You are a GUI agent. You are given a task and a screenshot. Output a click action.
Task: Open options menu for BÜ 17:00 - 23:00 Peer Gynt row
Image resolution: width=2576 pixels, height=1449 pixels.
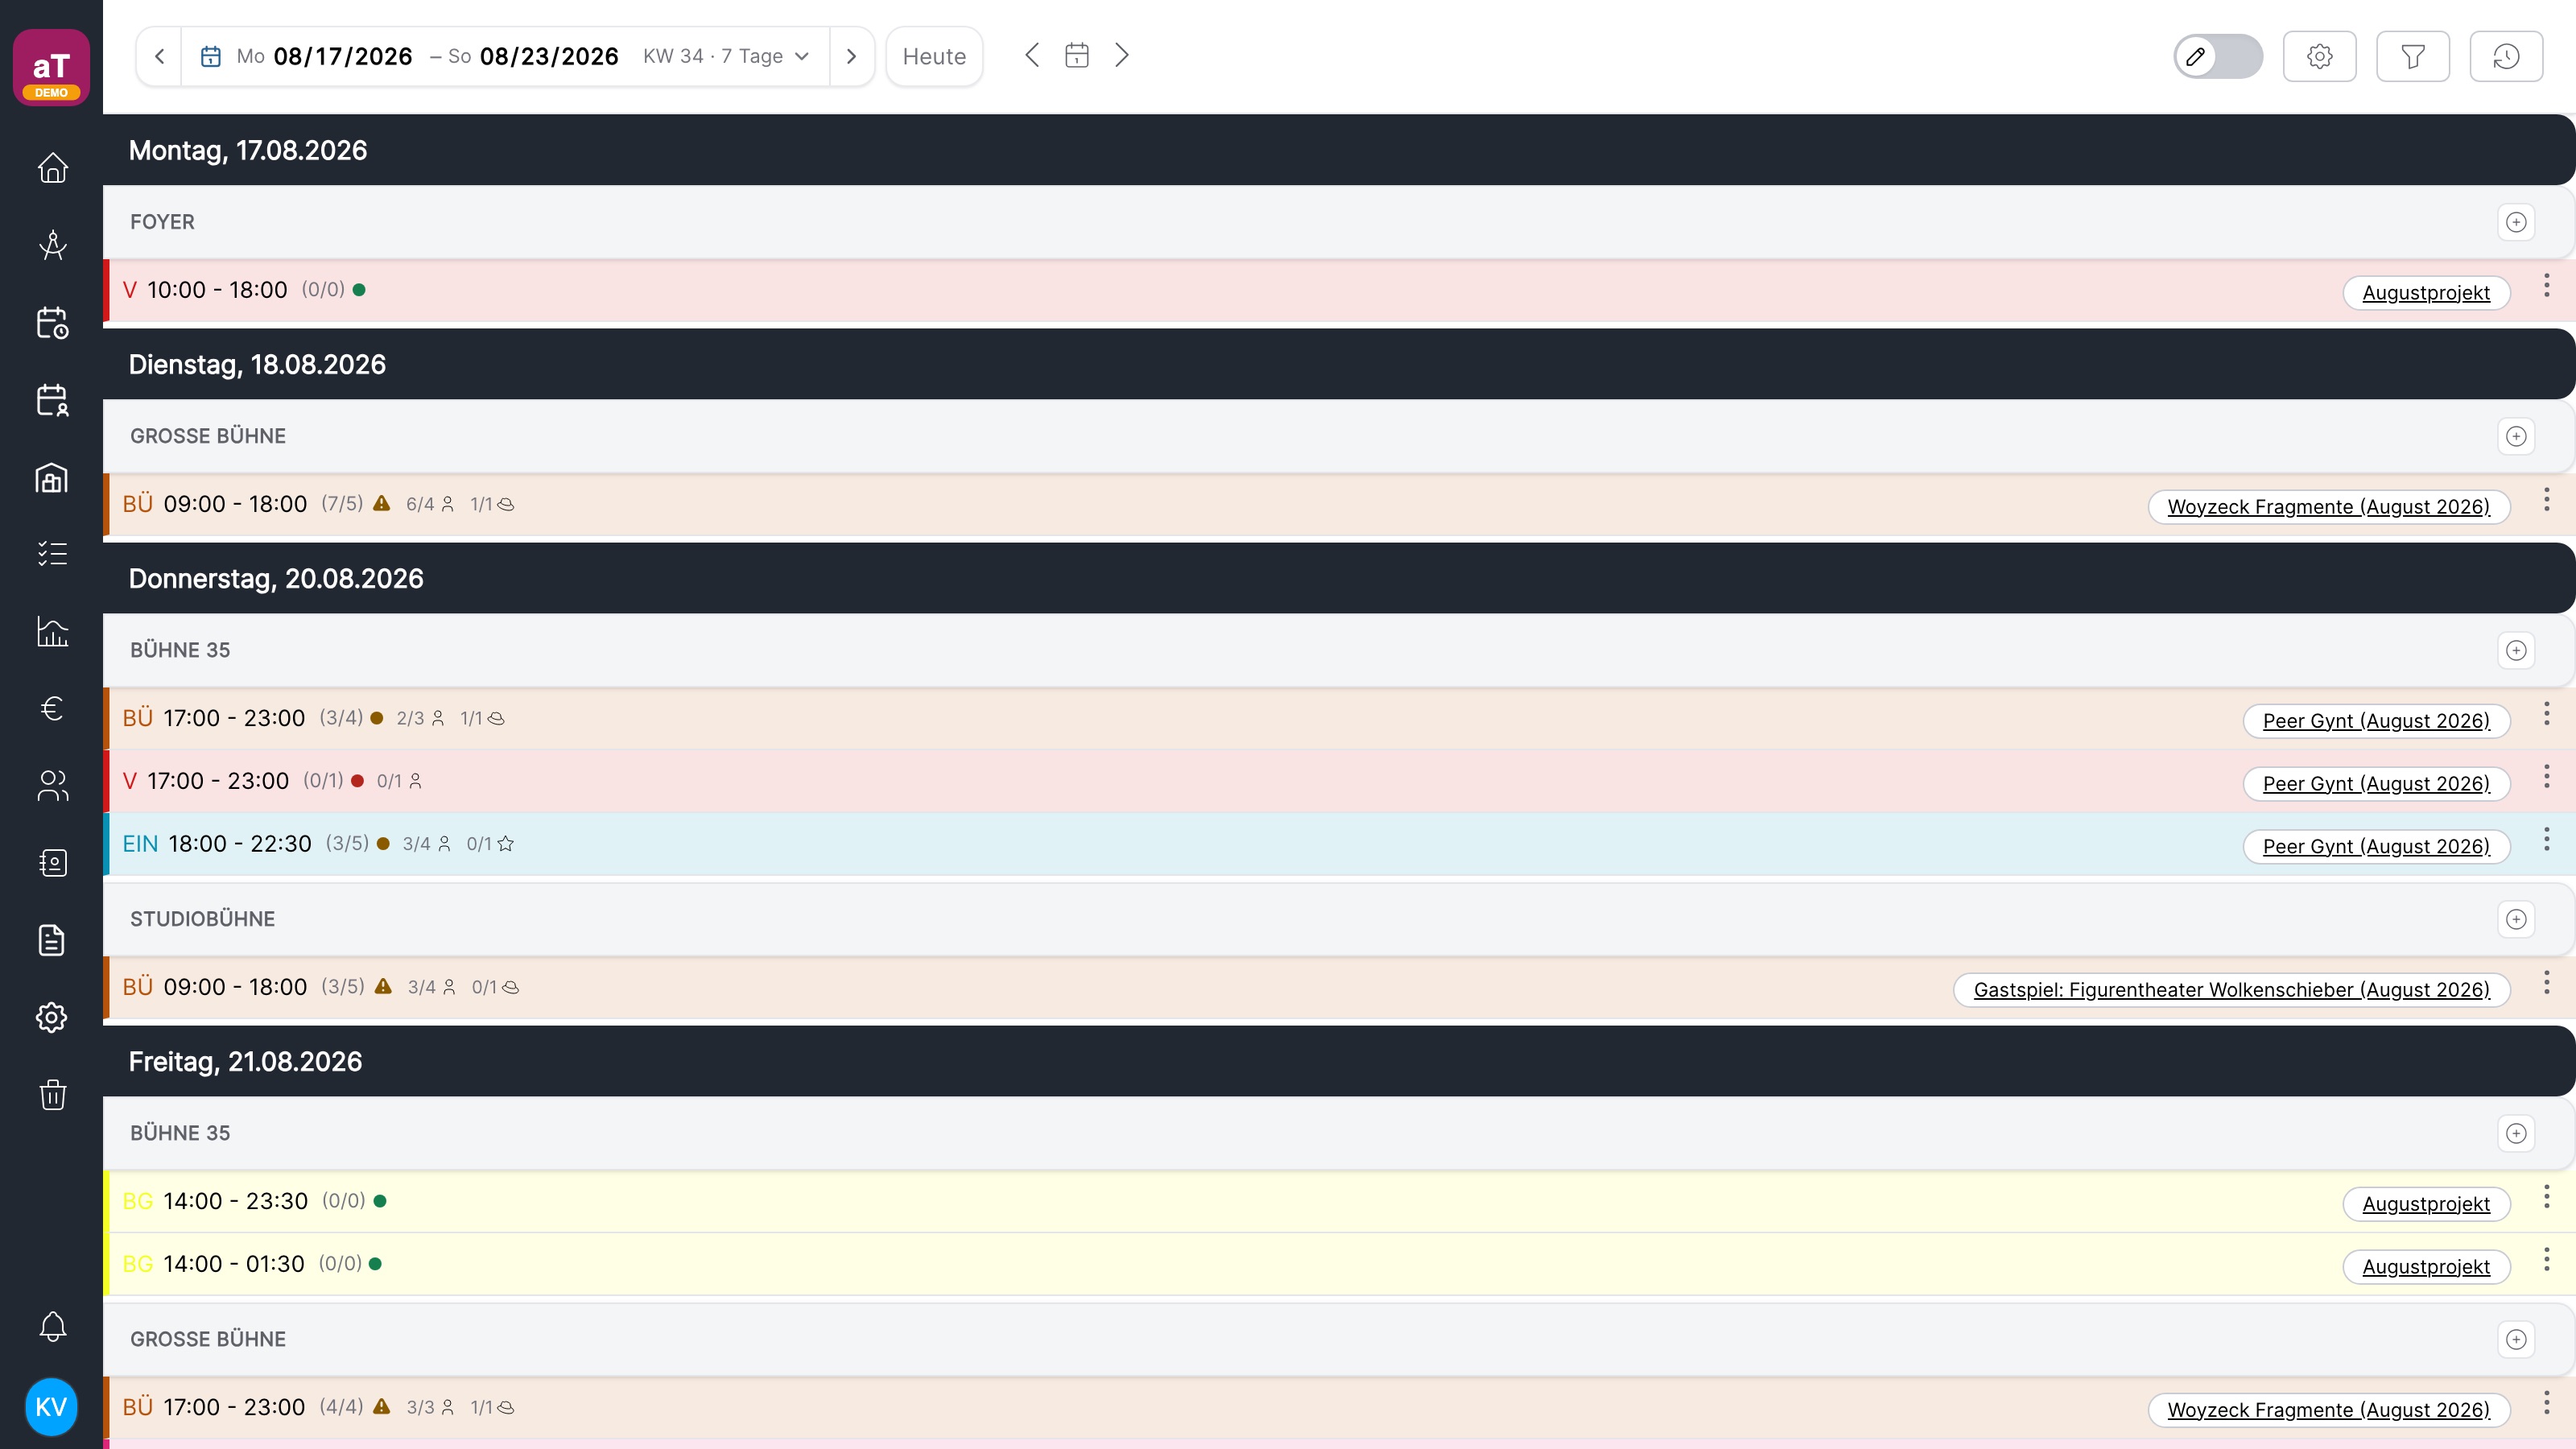[x=2546, y=715]
